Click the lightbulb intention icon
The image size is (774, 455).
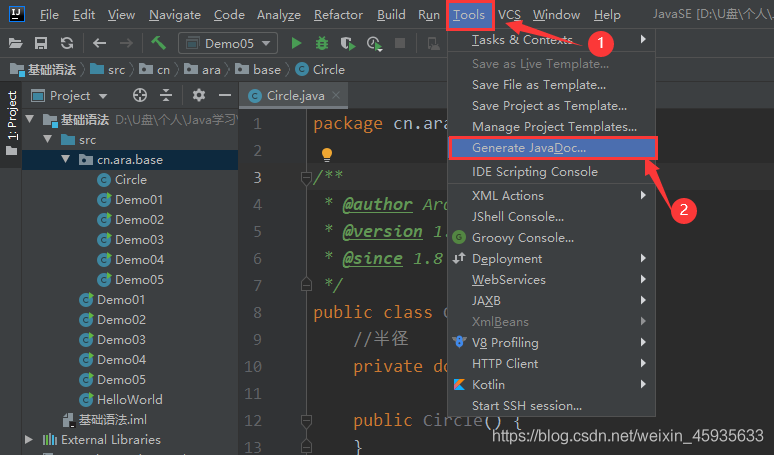coord(327,154)
